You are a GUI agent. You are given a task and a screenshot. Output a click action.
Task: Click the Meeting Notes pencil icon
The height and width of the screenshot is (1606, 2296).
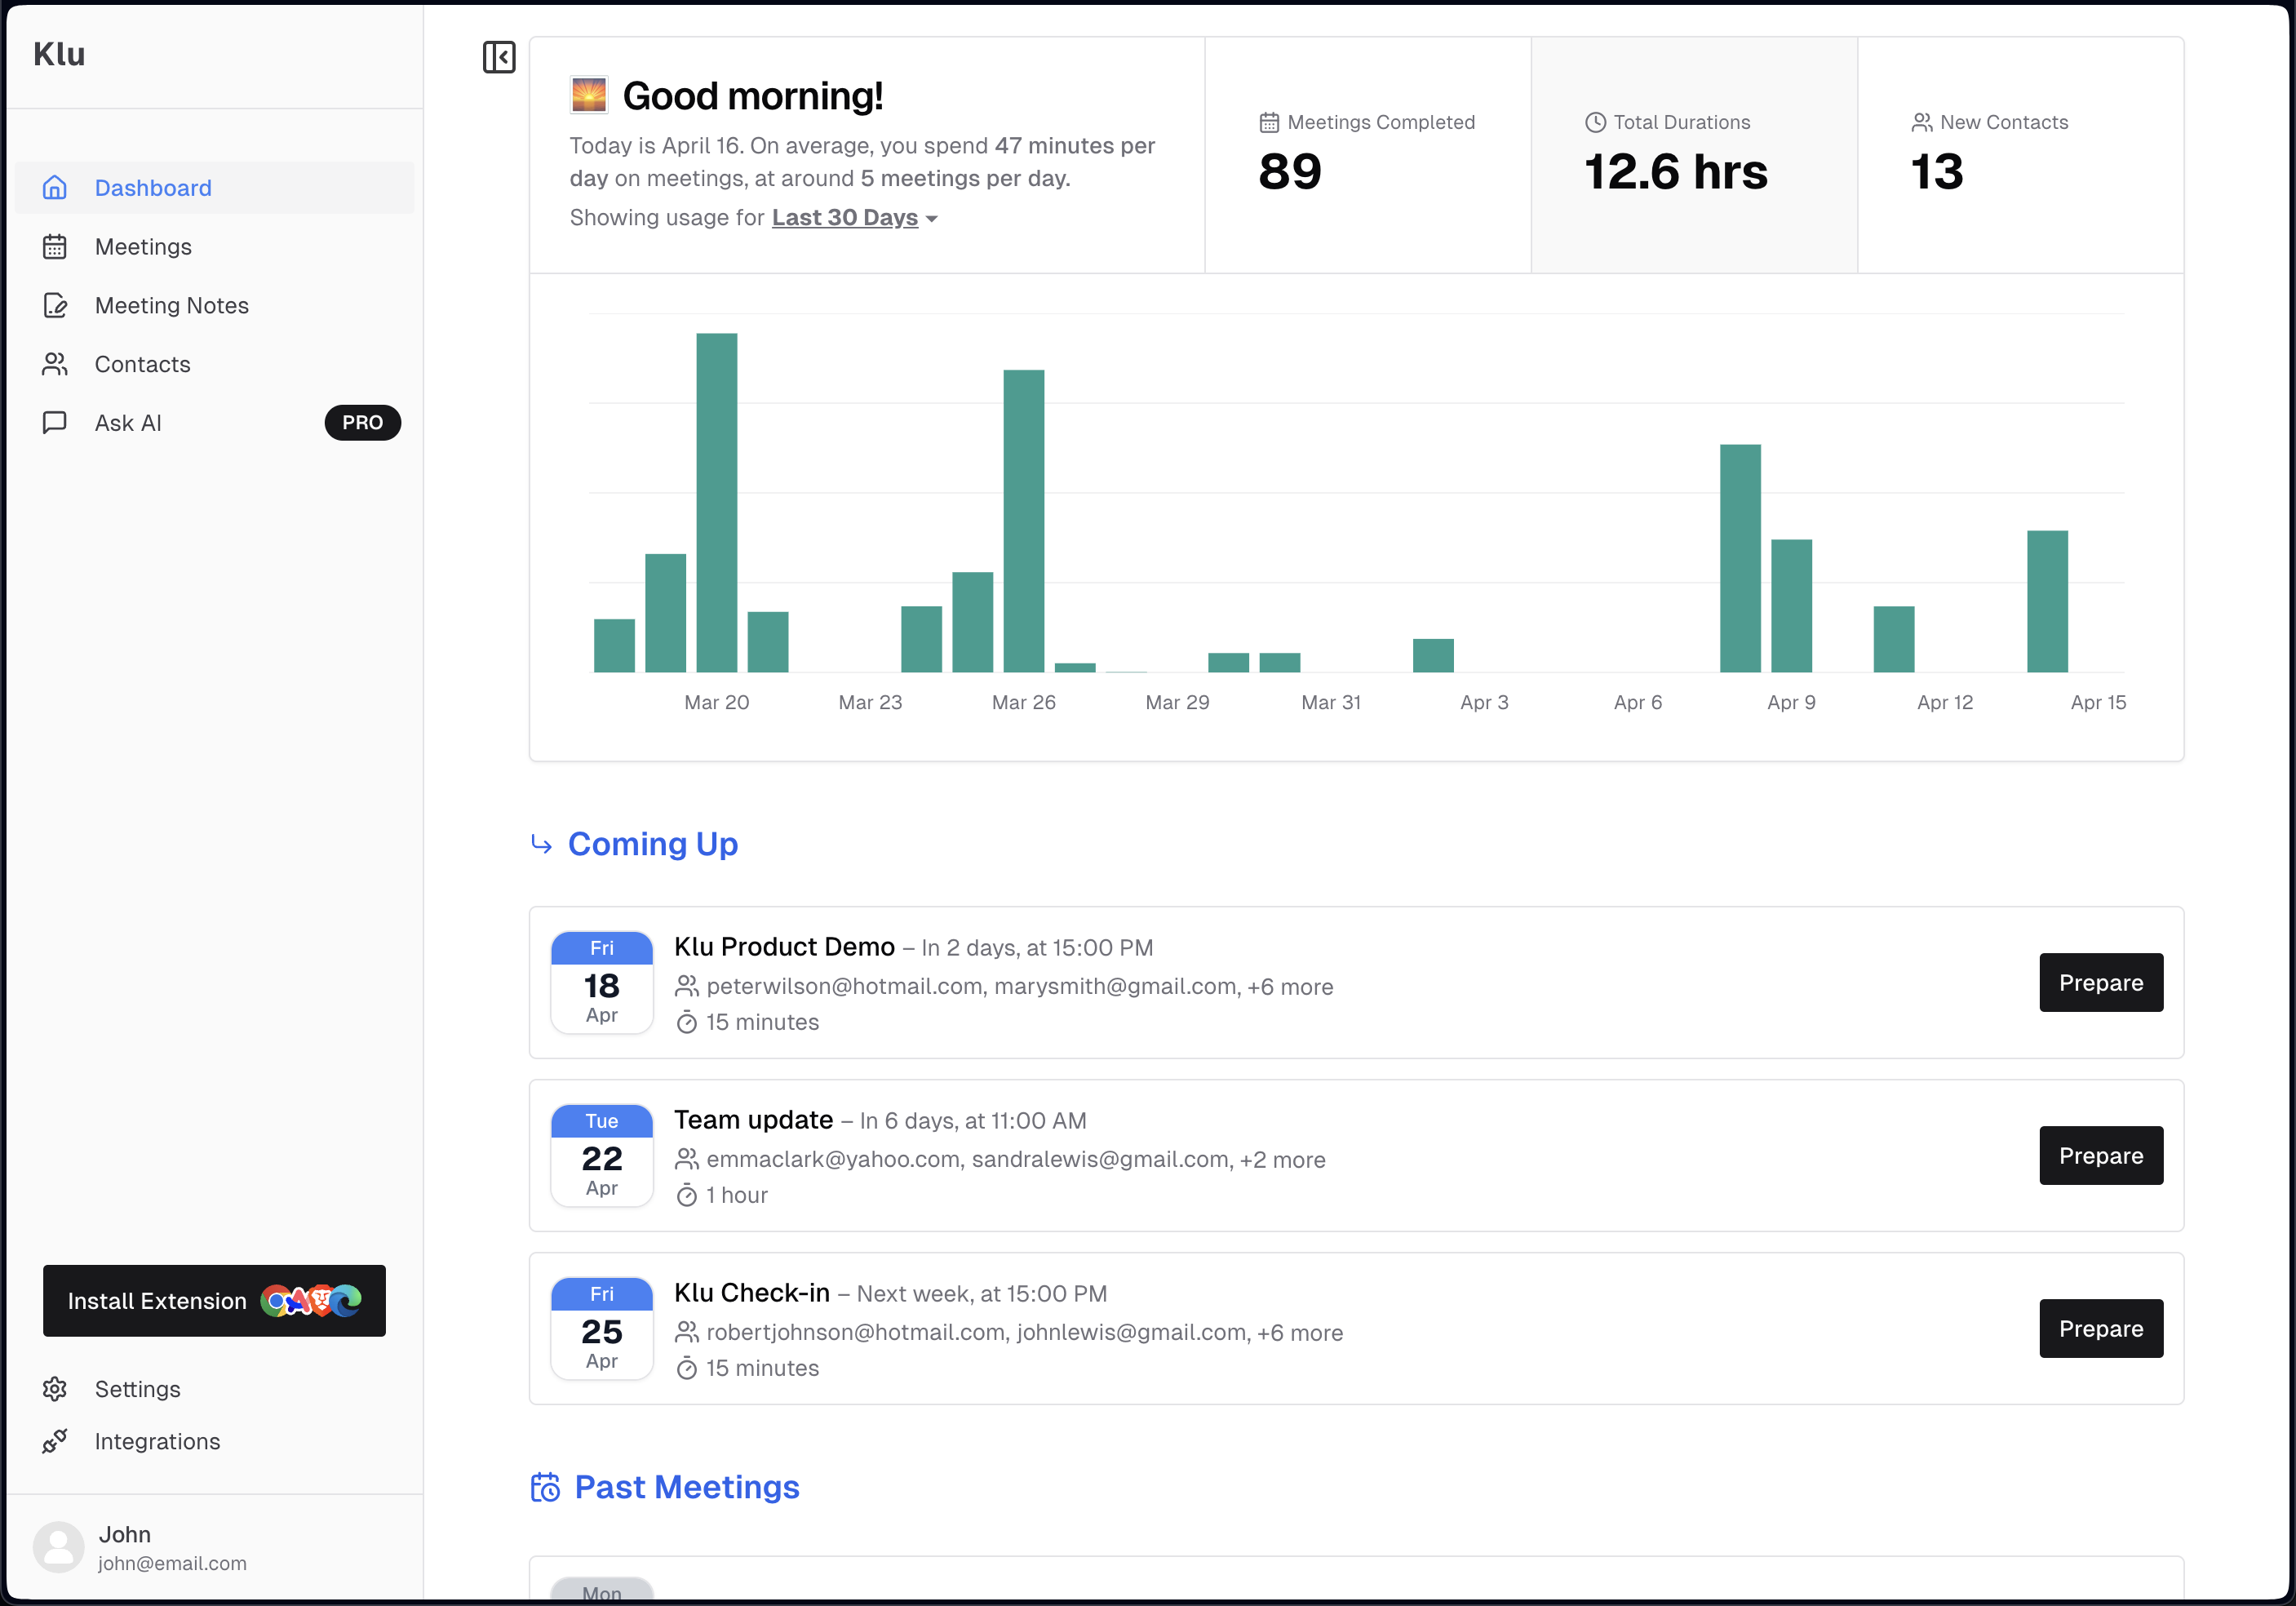55,305
